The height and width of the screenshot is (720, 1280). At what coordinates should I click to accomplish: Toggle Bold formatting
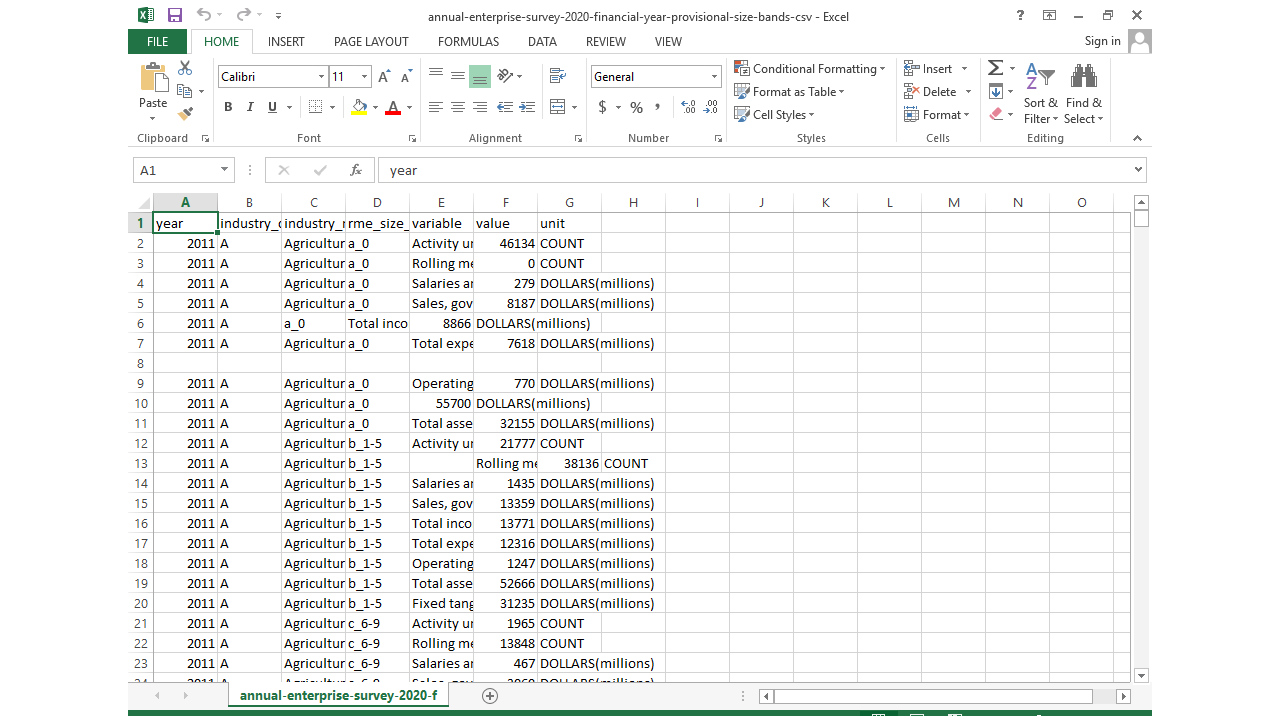point(228,107)
